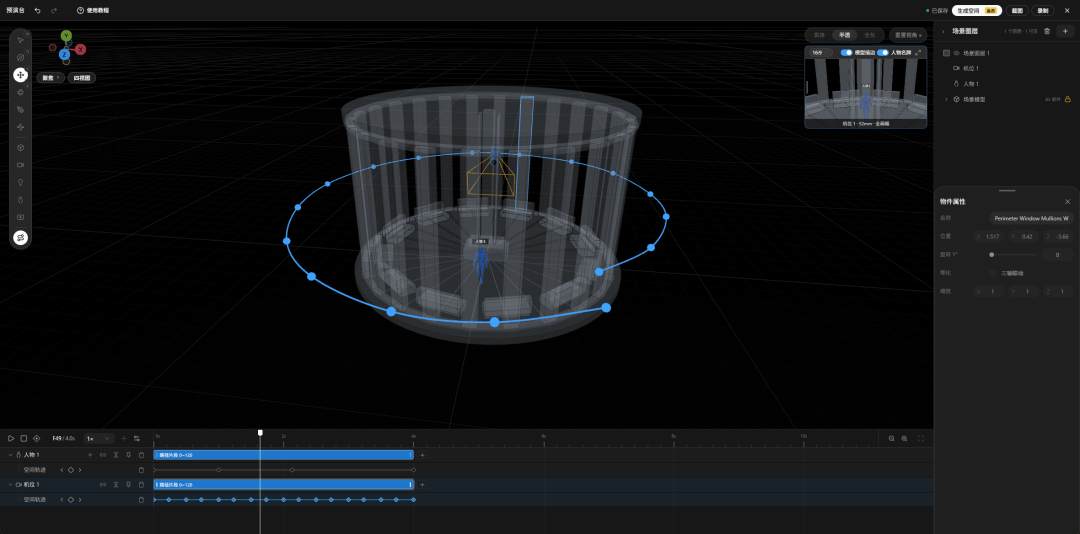Delete the scene layer with trash icon
Screen dimensions: 1080x534
click(x=1047, y=31)
